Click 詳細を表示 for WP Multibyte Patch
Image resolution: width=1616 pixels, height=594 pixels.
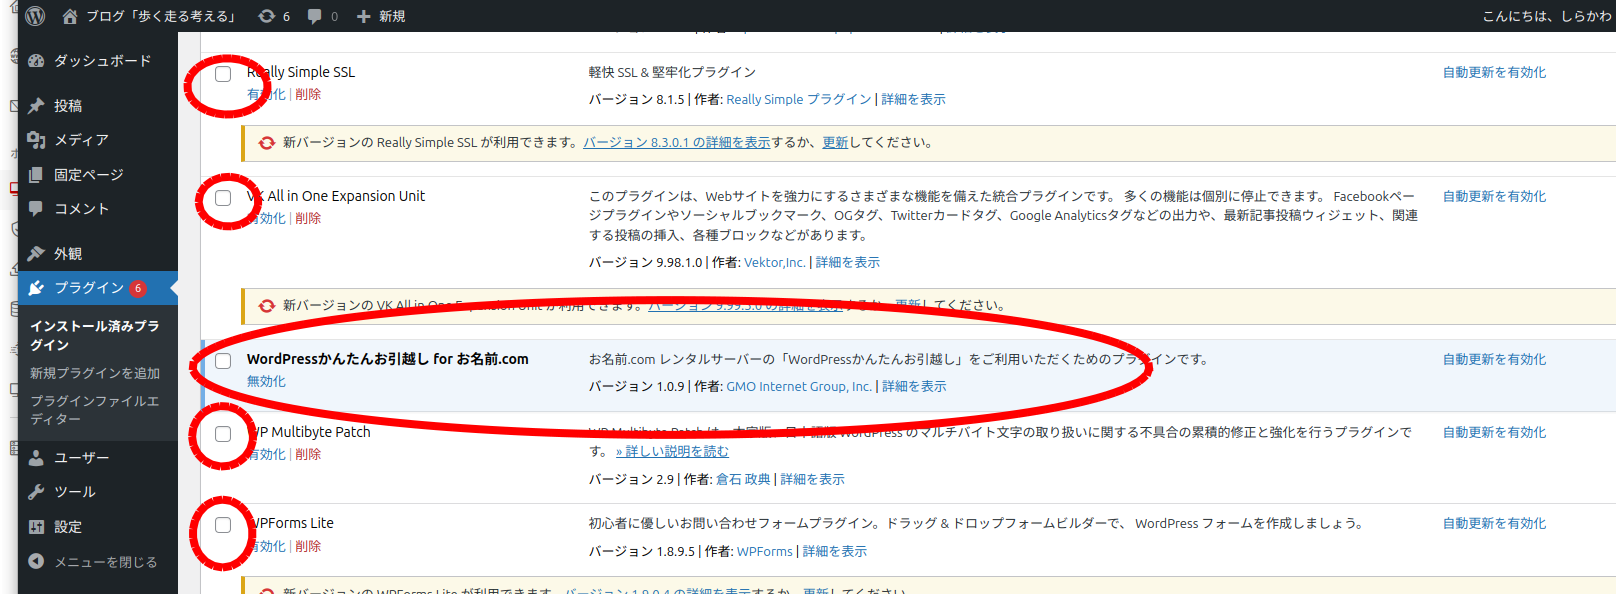coord(812,479)
